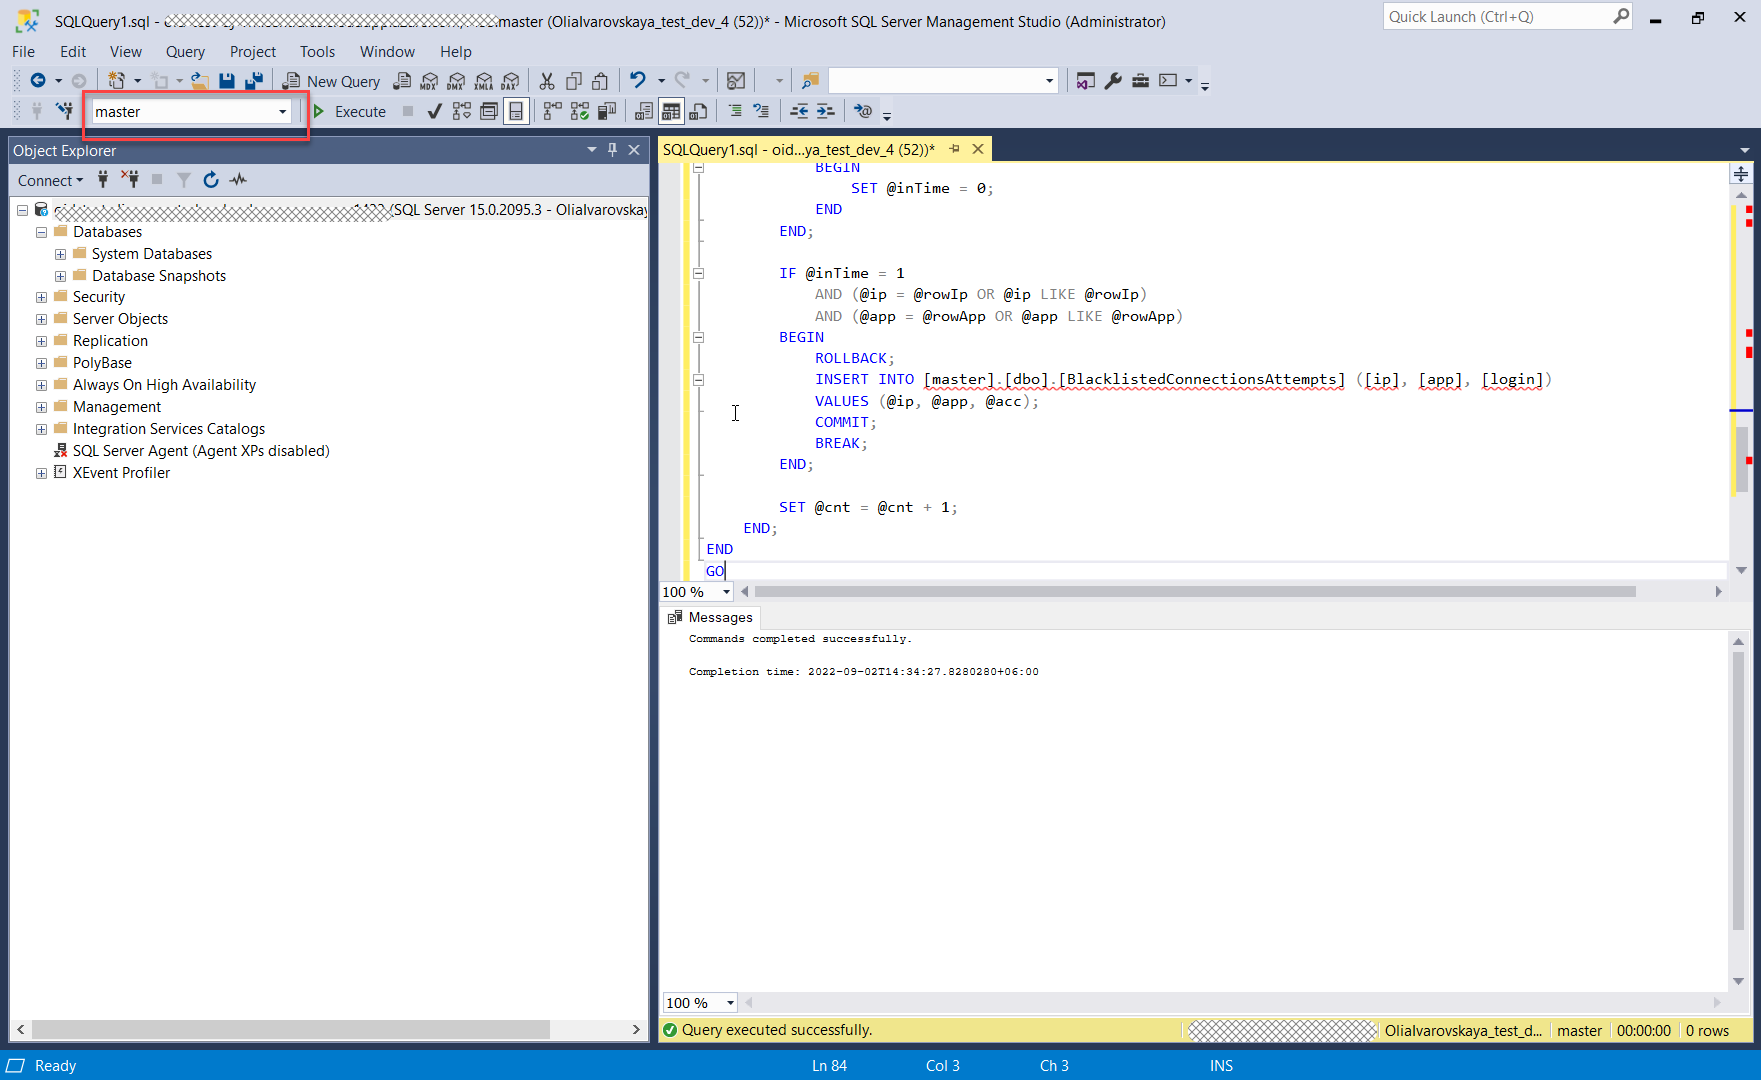Open the Messages results tab
Image resolution: width=1761 pixels, height=1080 pixels.
pos(710,617)
